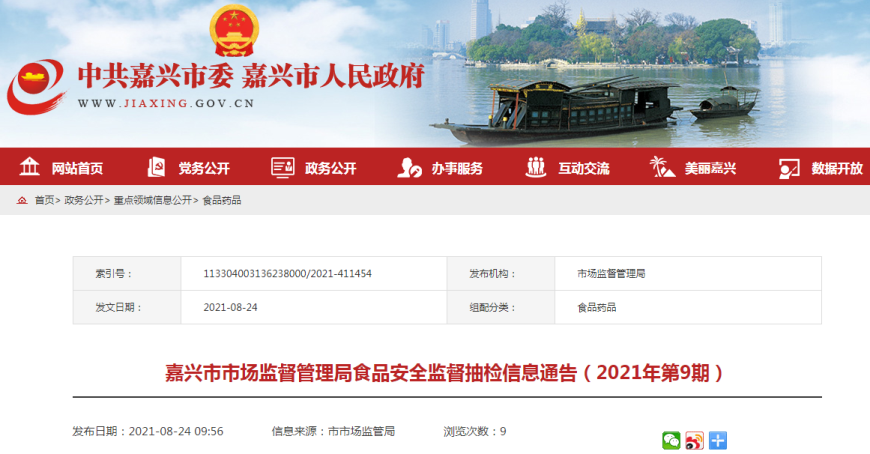Click the article title 食品安全监督抽检信息通告

pos(445,373)
